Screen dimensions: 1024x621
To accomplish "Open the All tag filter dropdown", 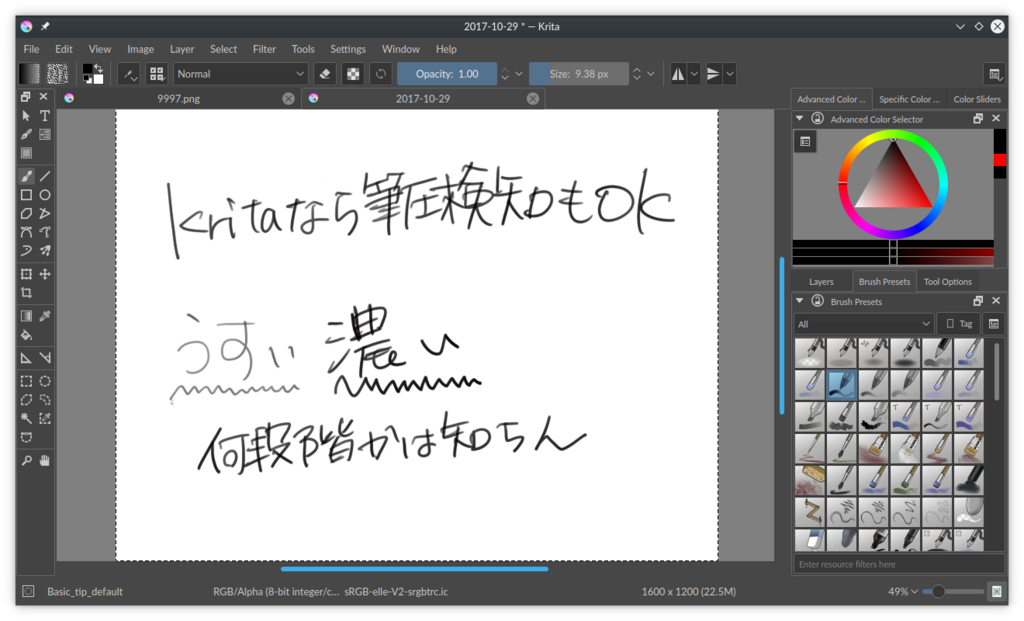I will click(864, 324).
